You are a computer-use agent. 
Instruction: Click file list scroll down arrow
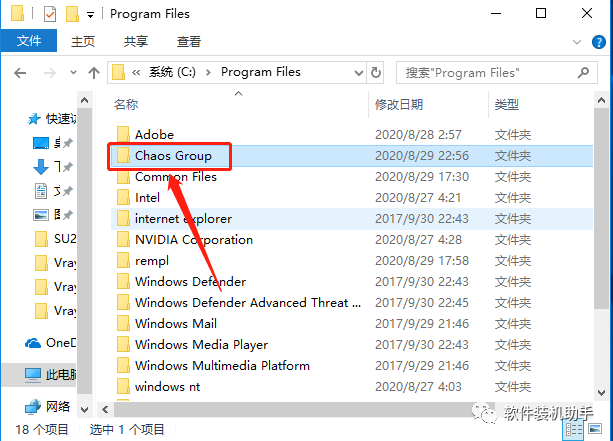click(x=601, y=393)
